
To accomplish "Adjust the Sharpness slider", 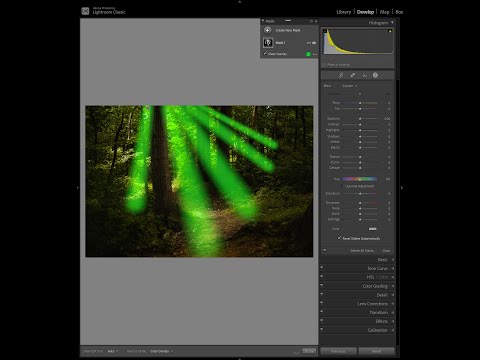I will pos(360,203).
